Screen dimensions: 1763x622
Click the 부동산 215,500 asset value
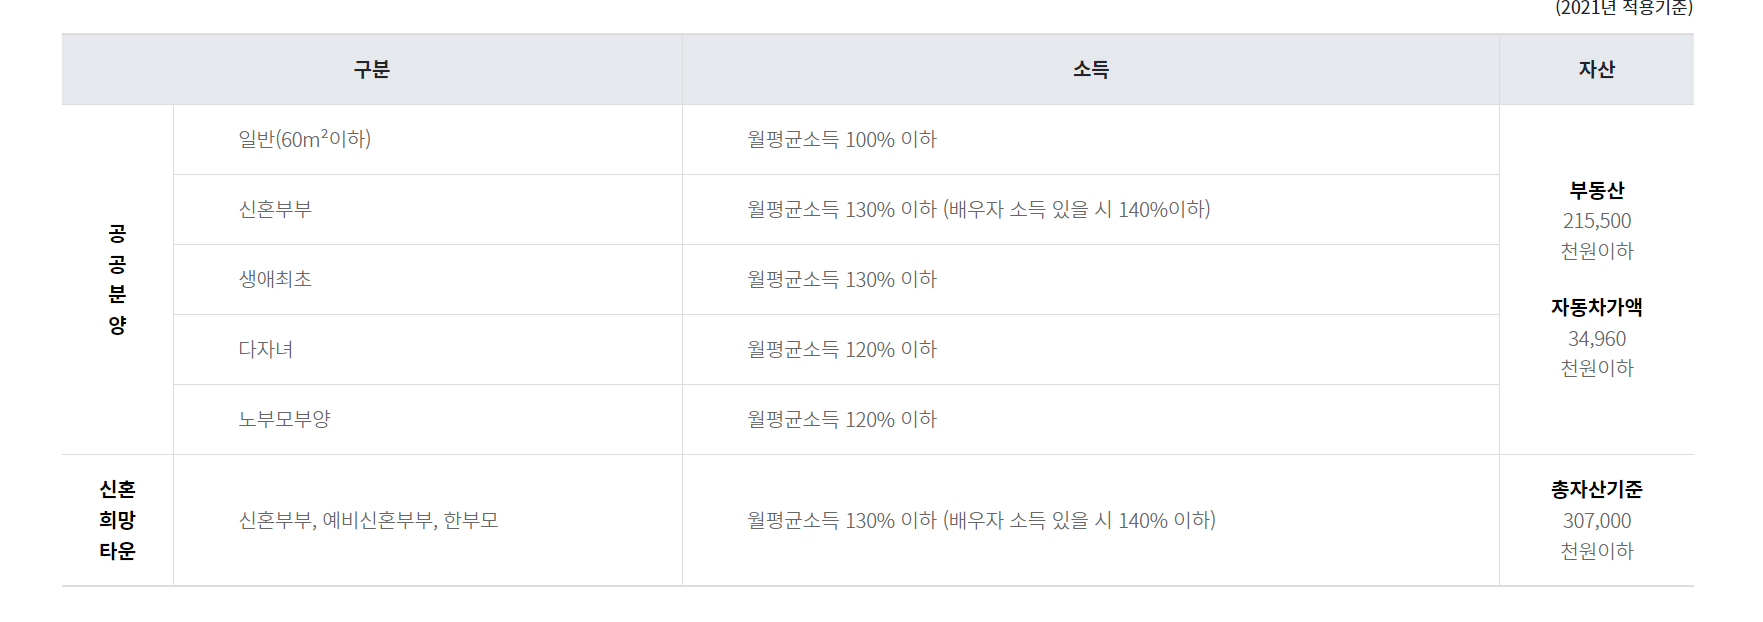tap(1597, 220)
